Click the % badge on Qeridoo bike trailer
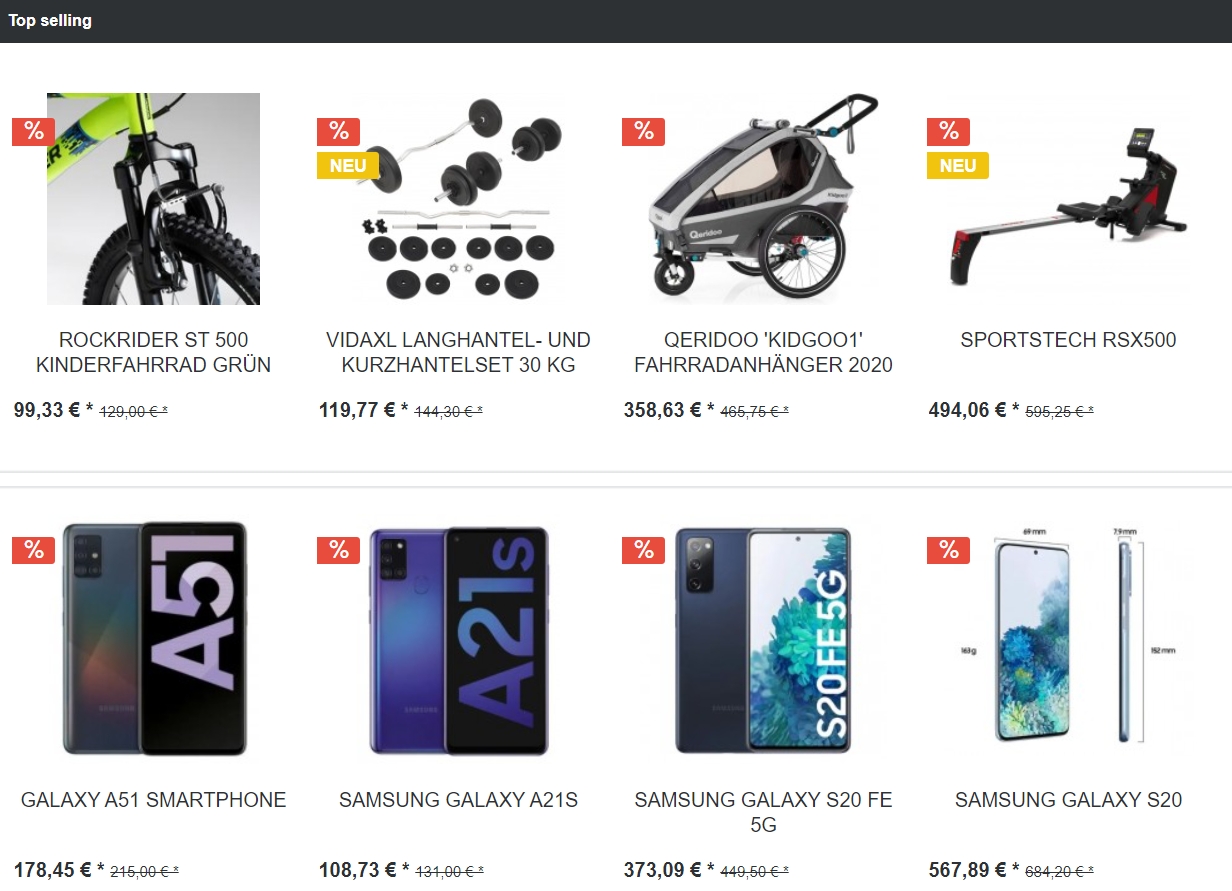Screen dimensions: 1232x891 click(643, 131)
